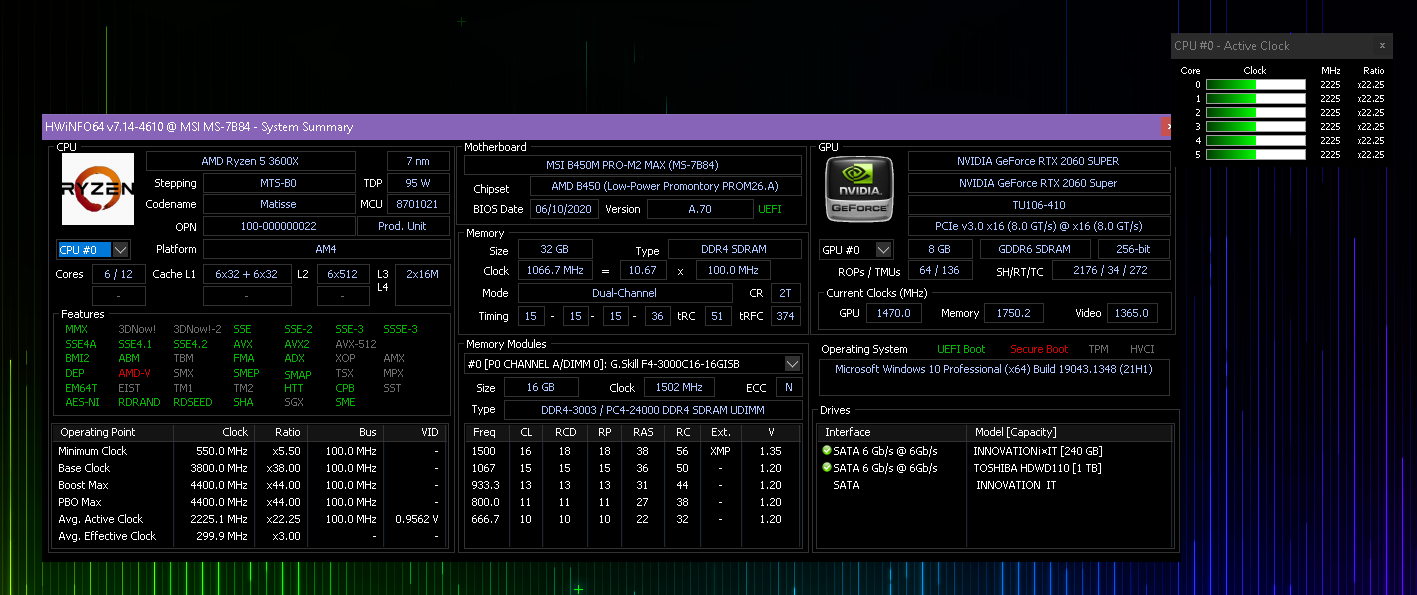
Task: Click the NVIDIA GeForce GPU logo
Action: pyautogui.click(x=857, y=189)
